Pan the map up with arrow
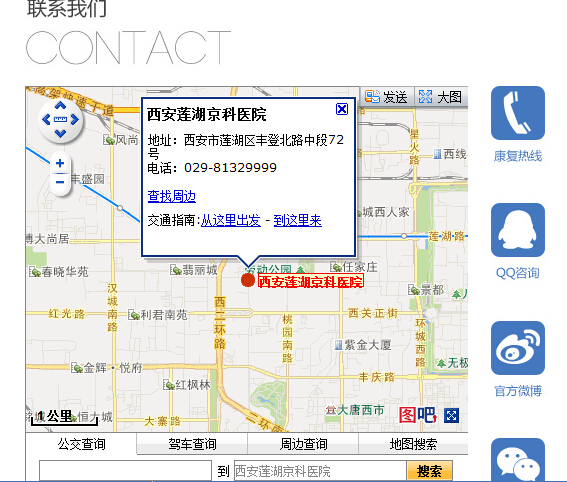 [x=60, y=106]
